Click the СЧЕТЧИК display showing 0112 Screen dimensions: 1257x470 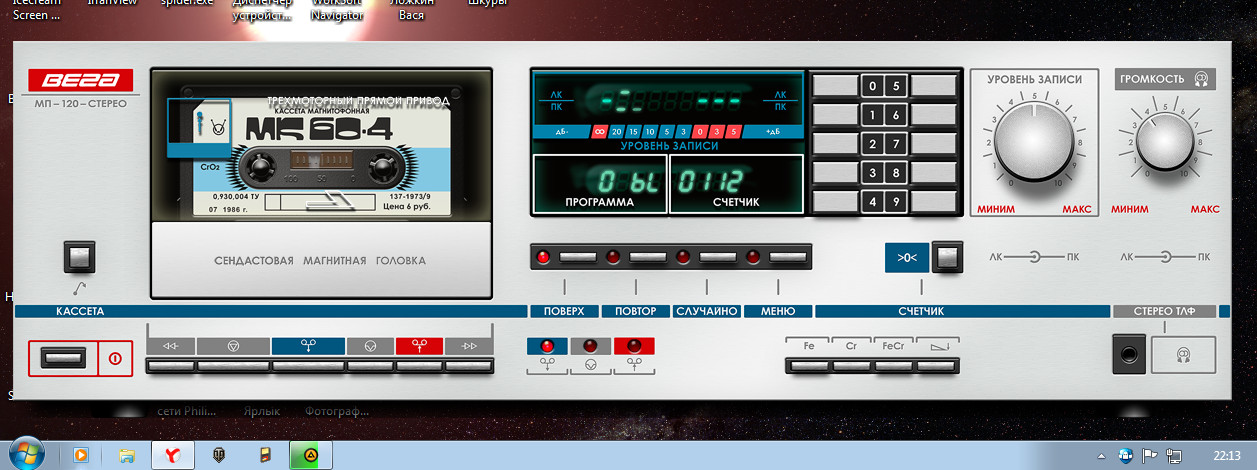click(x=736, y=184)
